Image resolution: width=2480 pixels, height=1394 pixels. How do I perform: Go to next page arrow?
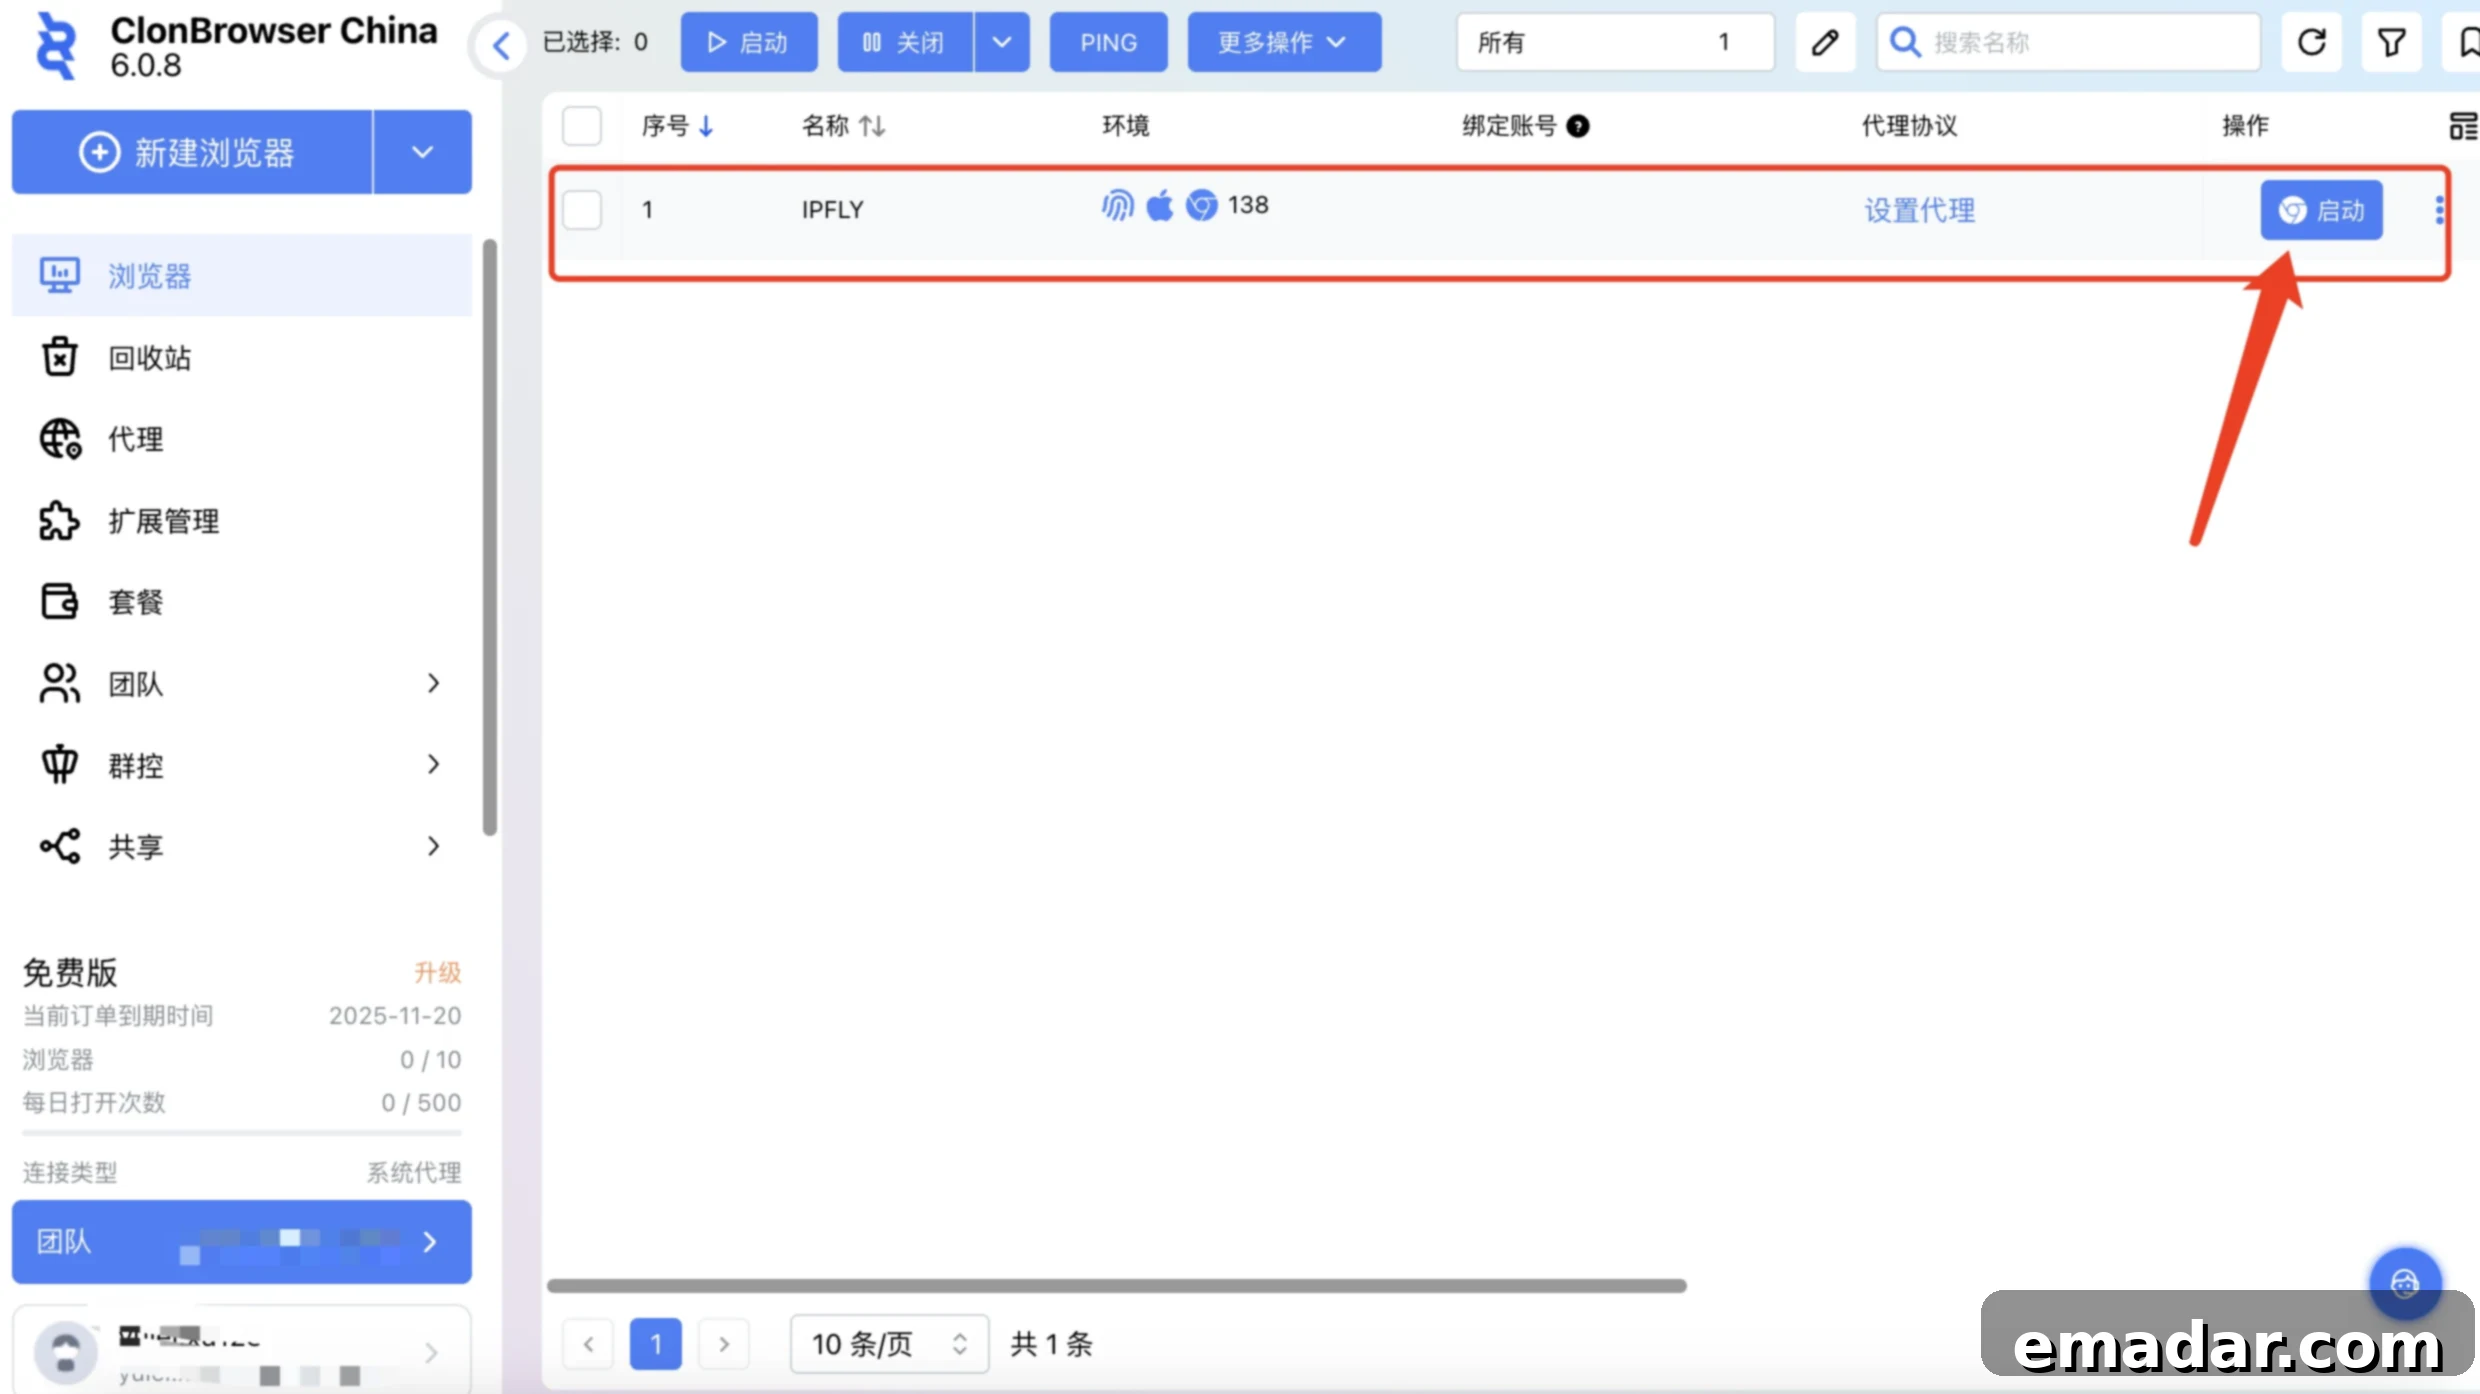pyautogui.click(x=724, y=1344)
